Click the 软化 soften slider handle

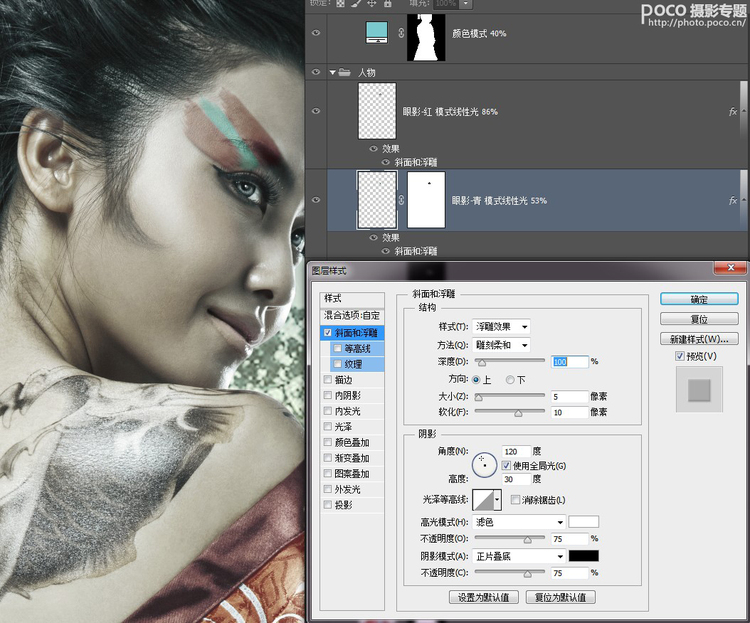tap(518, 413)
